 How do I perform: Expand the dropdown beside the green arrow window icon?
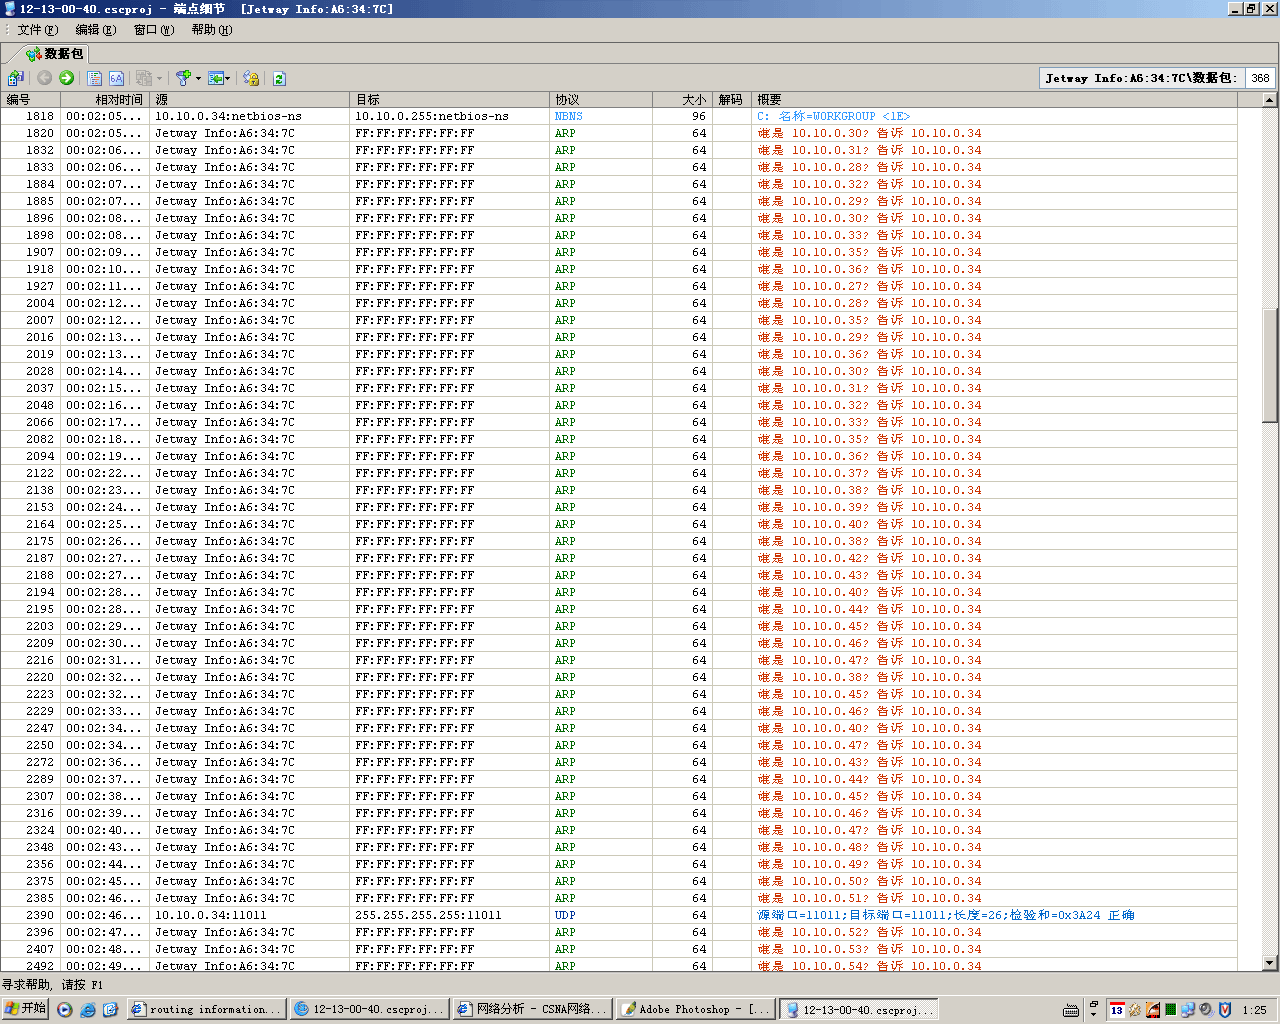pos(228,78)
